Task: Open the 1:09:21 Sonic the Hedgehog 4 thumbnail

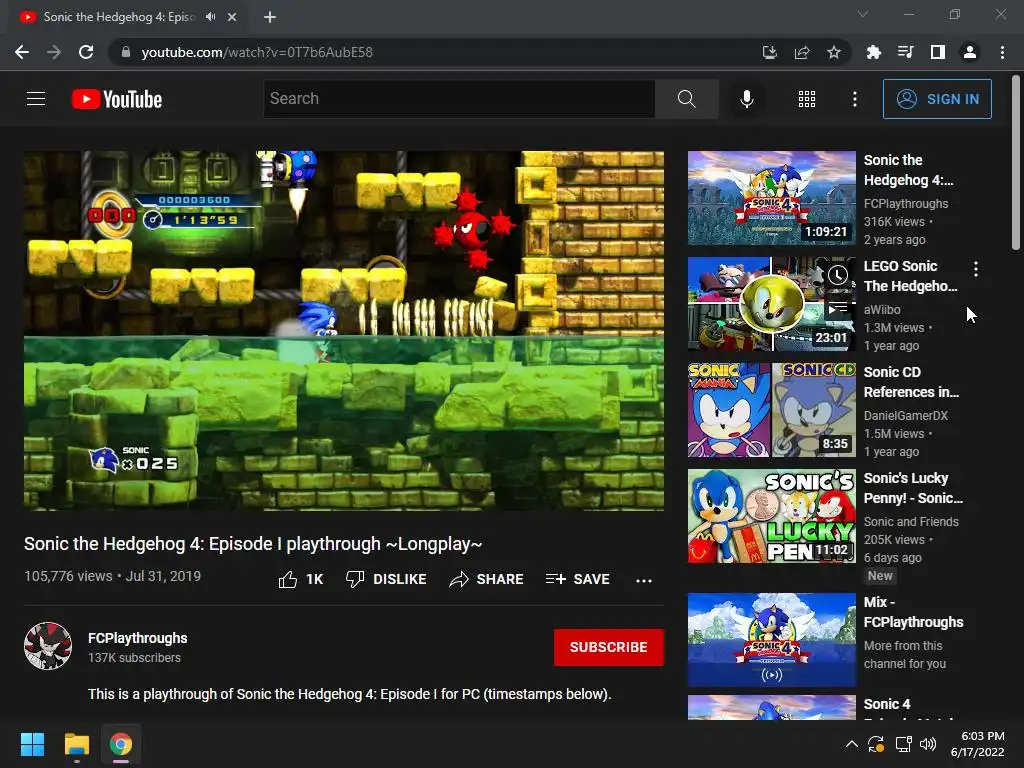Action: [x=771, y=198]
